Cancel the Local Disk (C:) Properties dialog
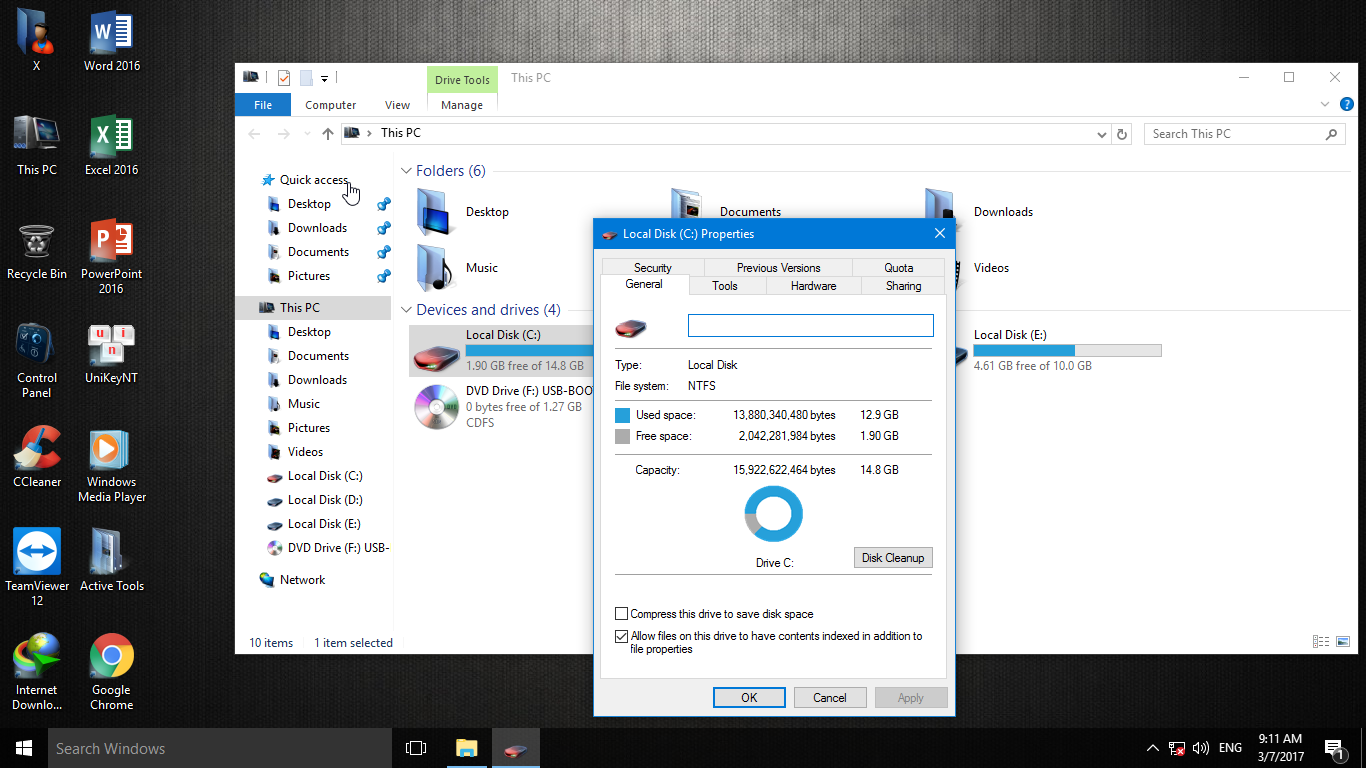Screen dimensions: 1366x768 [x=830, y=698]
